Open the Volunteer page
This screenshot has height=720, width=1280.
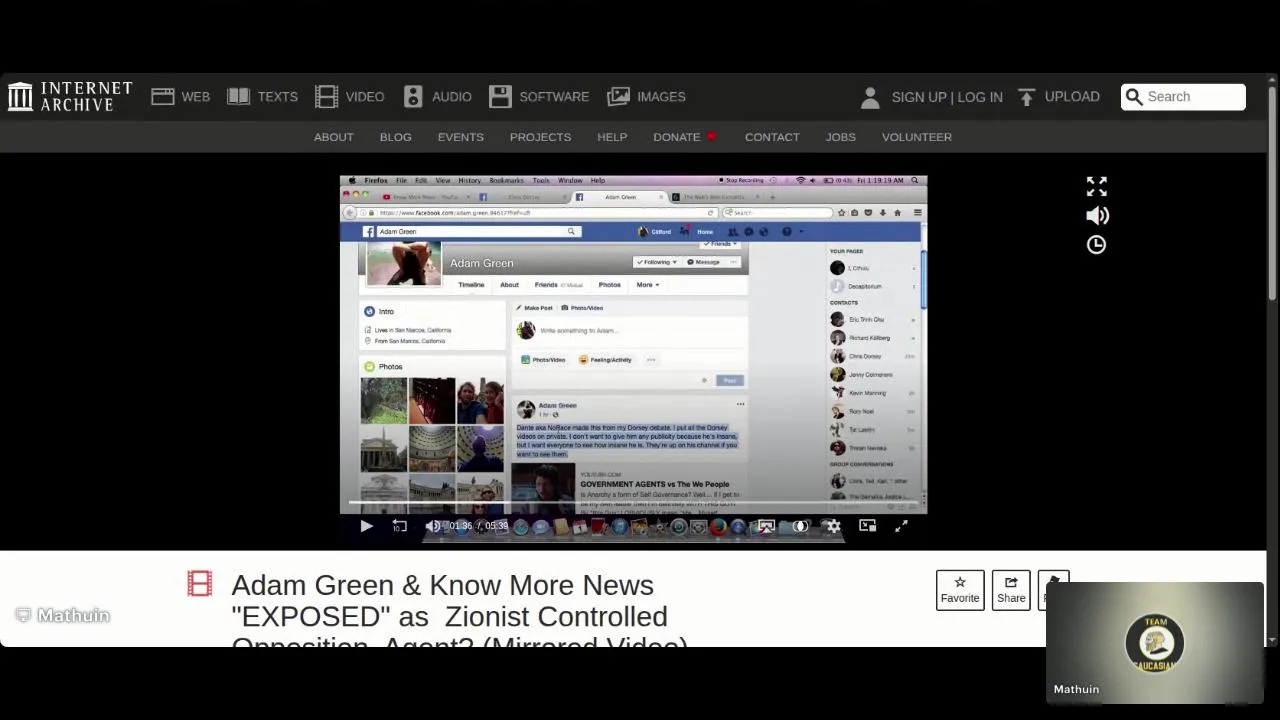[917, 137]
